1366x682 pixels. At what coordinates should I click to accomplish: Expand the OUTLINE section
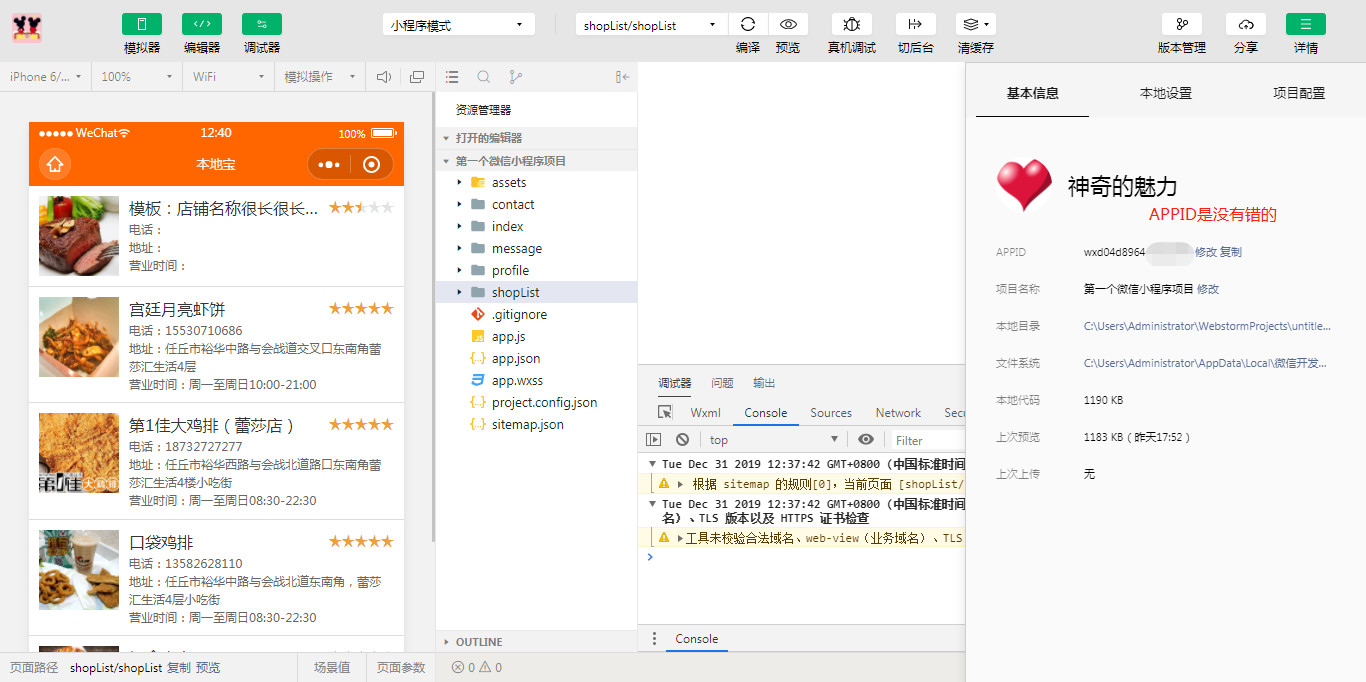(x=536, y=642)
